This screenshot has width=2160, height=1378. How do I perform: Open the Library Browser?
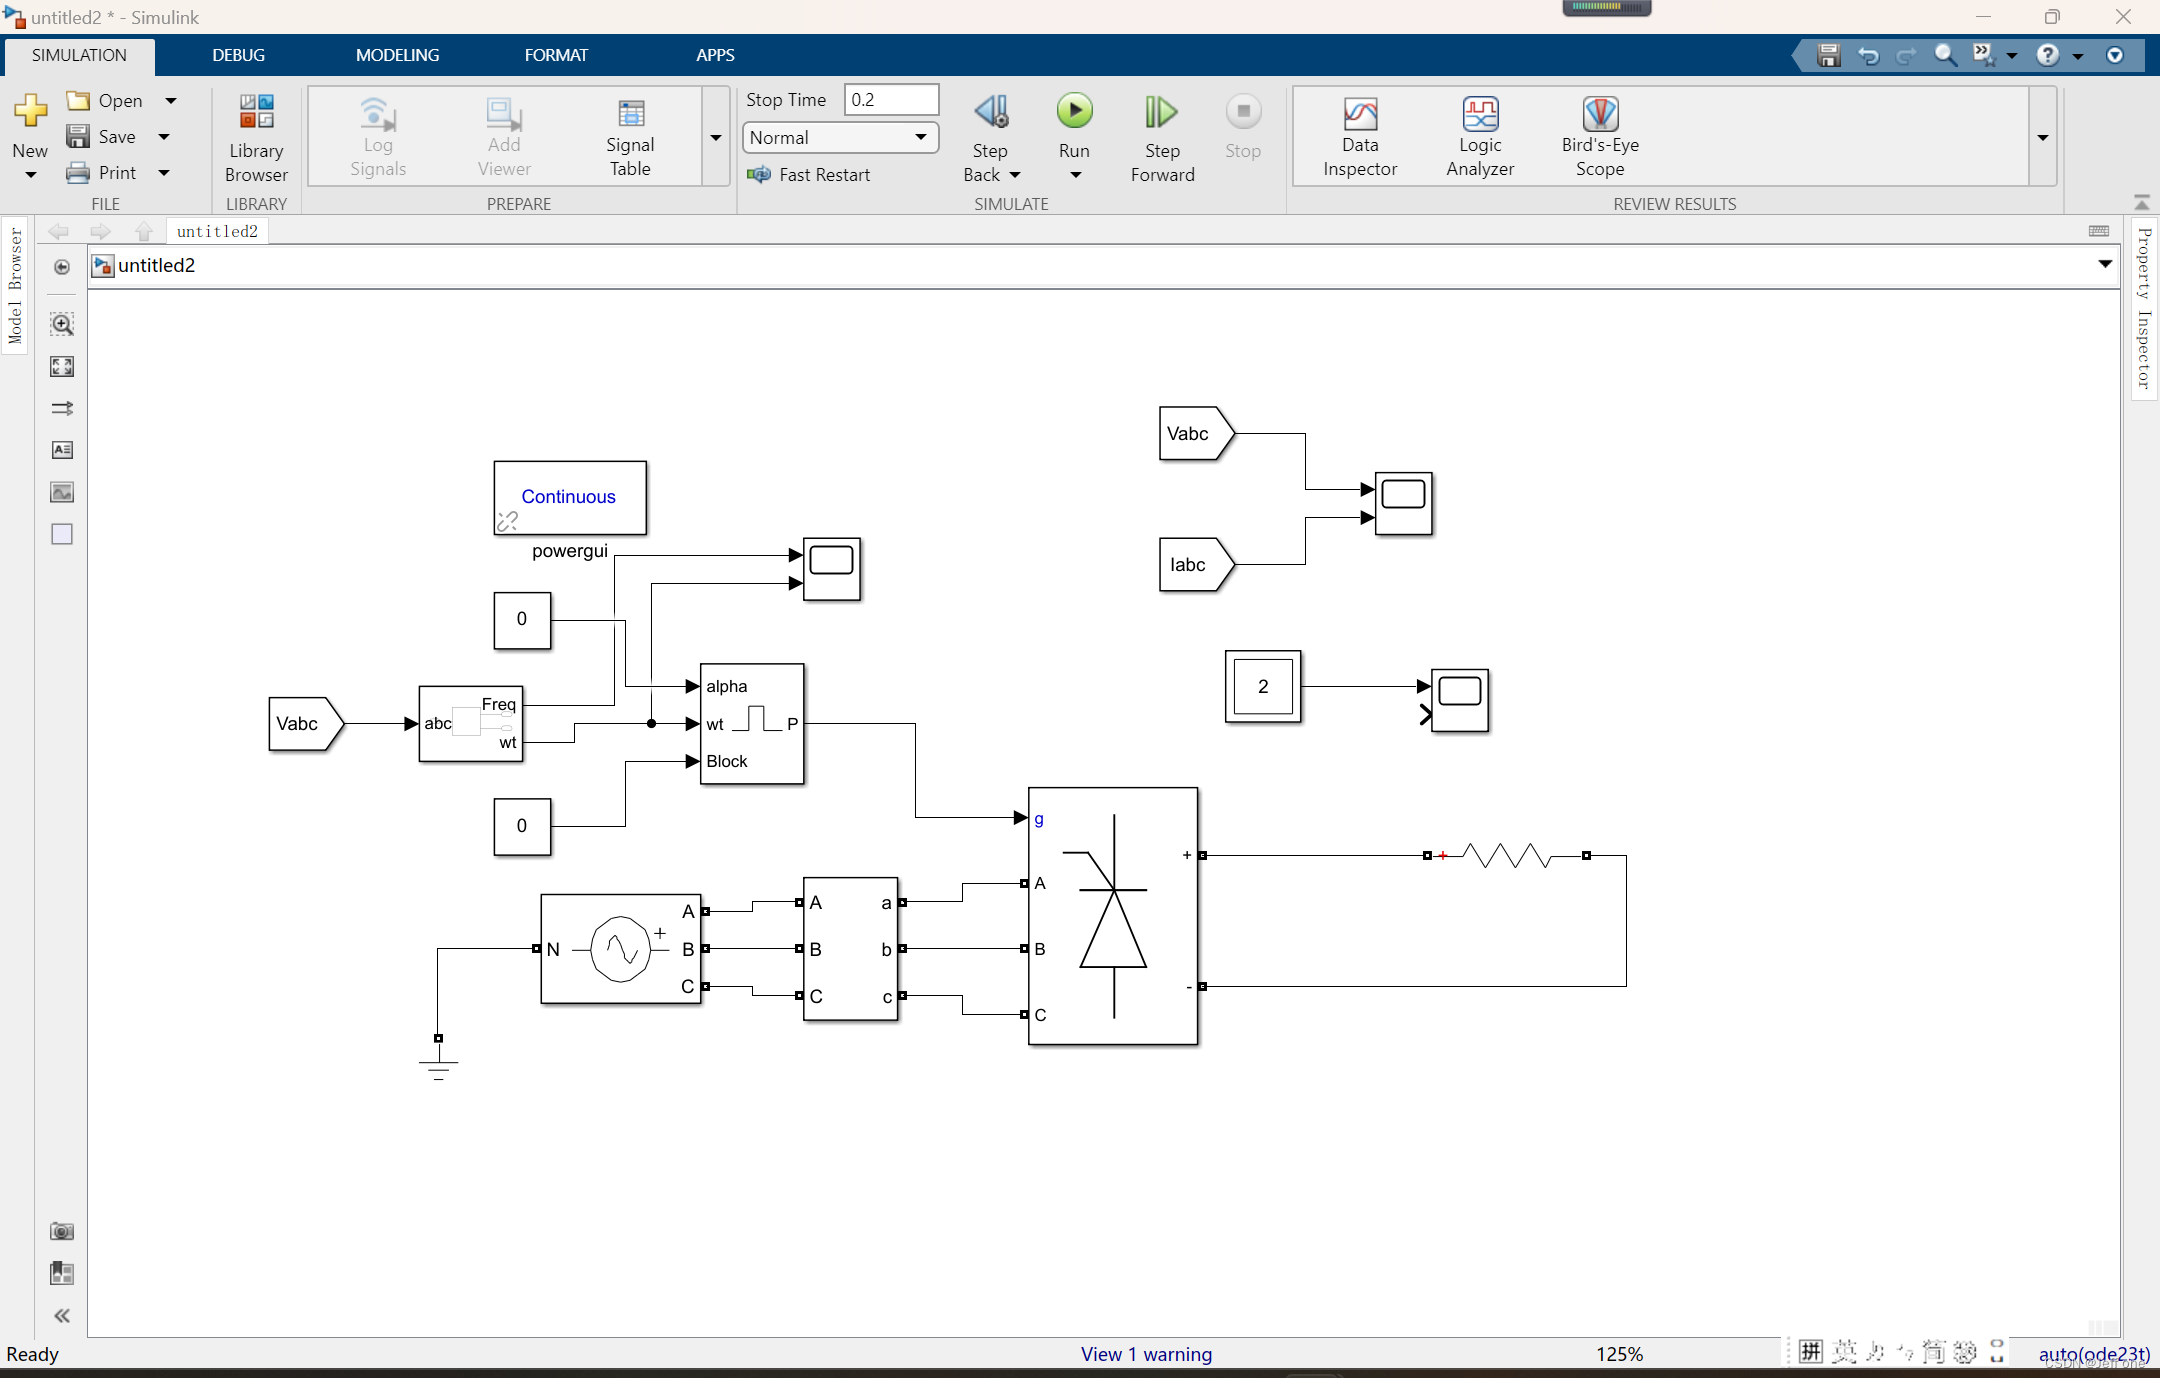pyautogui.click(x=256, y=137)
